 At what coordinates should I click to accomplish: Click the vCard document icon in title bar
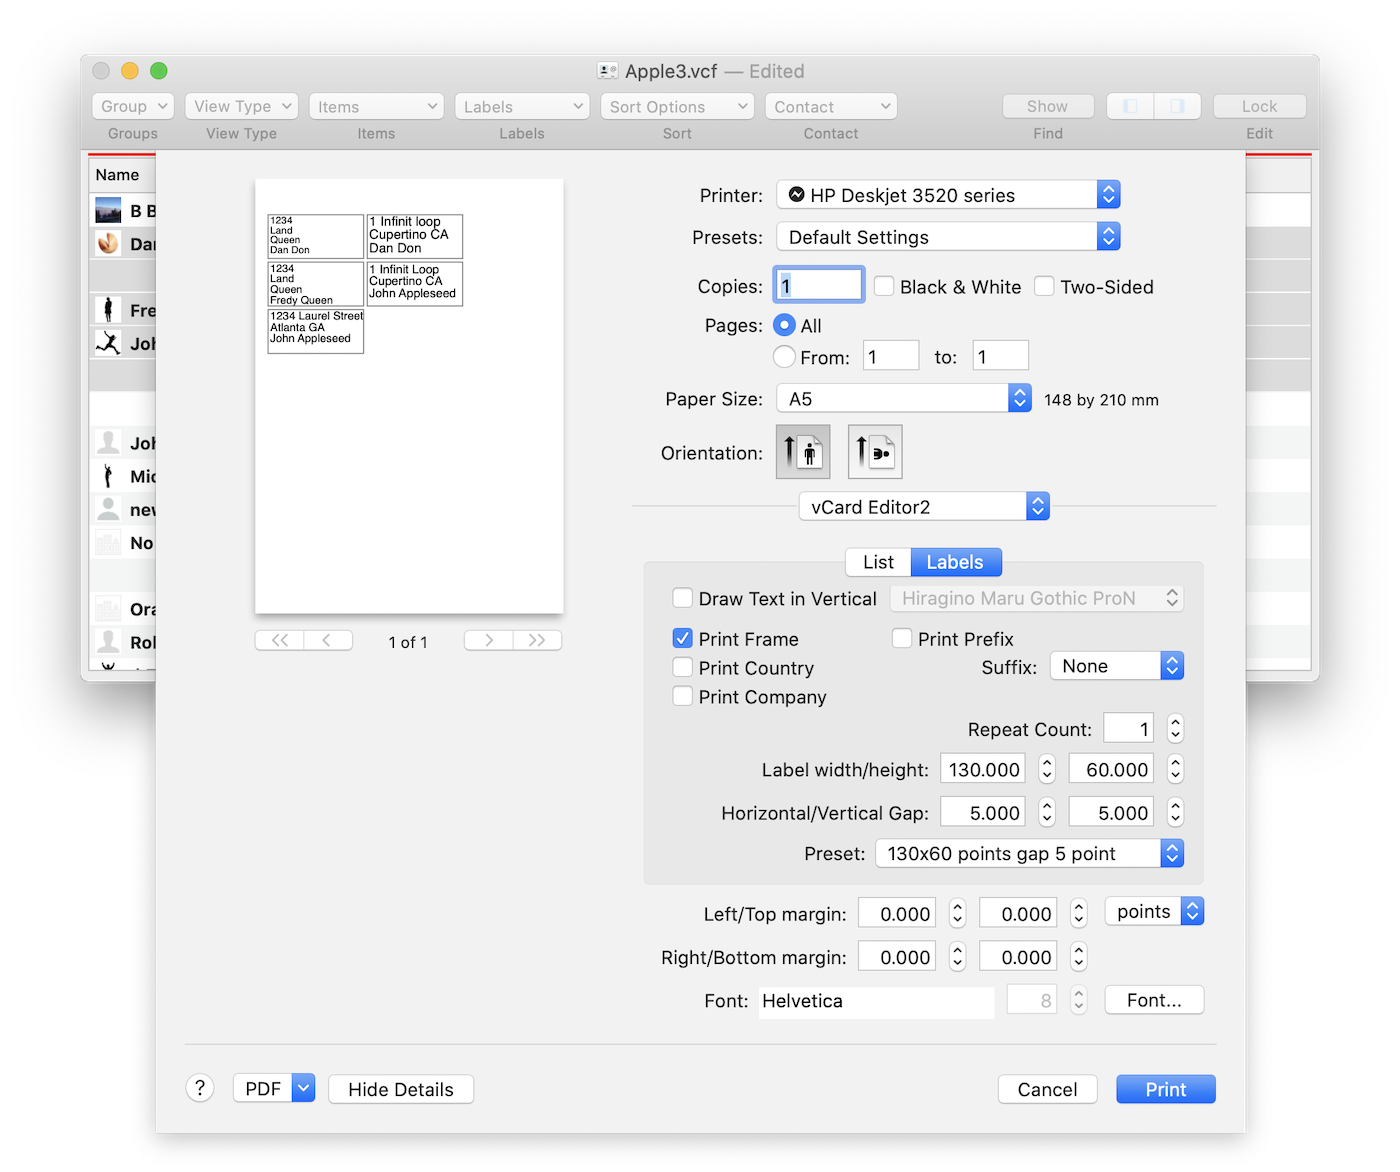tap(607, 71)
